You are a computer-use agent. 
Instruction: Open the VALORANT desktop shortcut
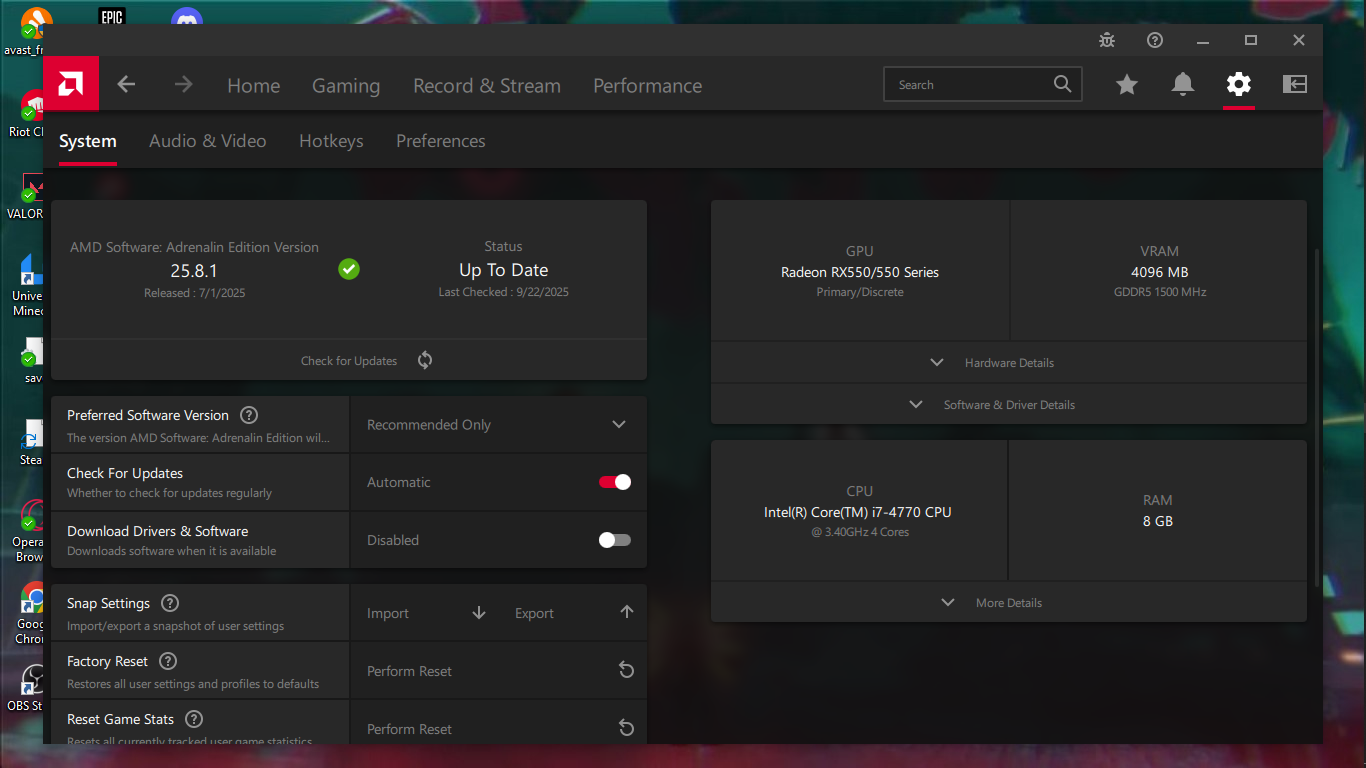[x=28, y=196]
